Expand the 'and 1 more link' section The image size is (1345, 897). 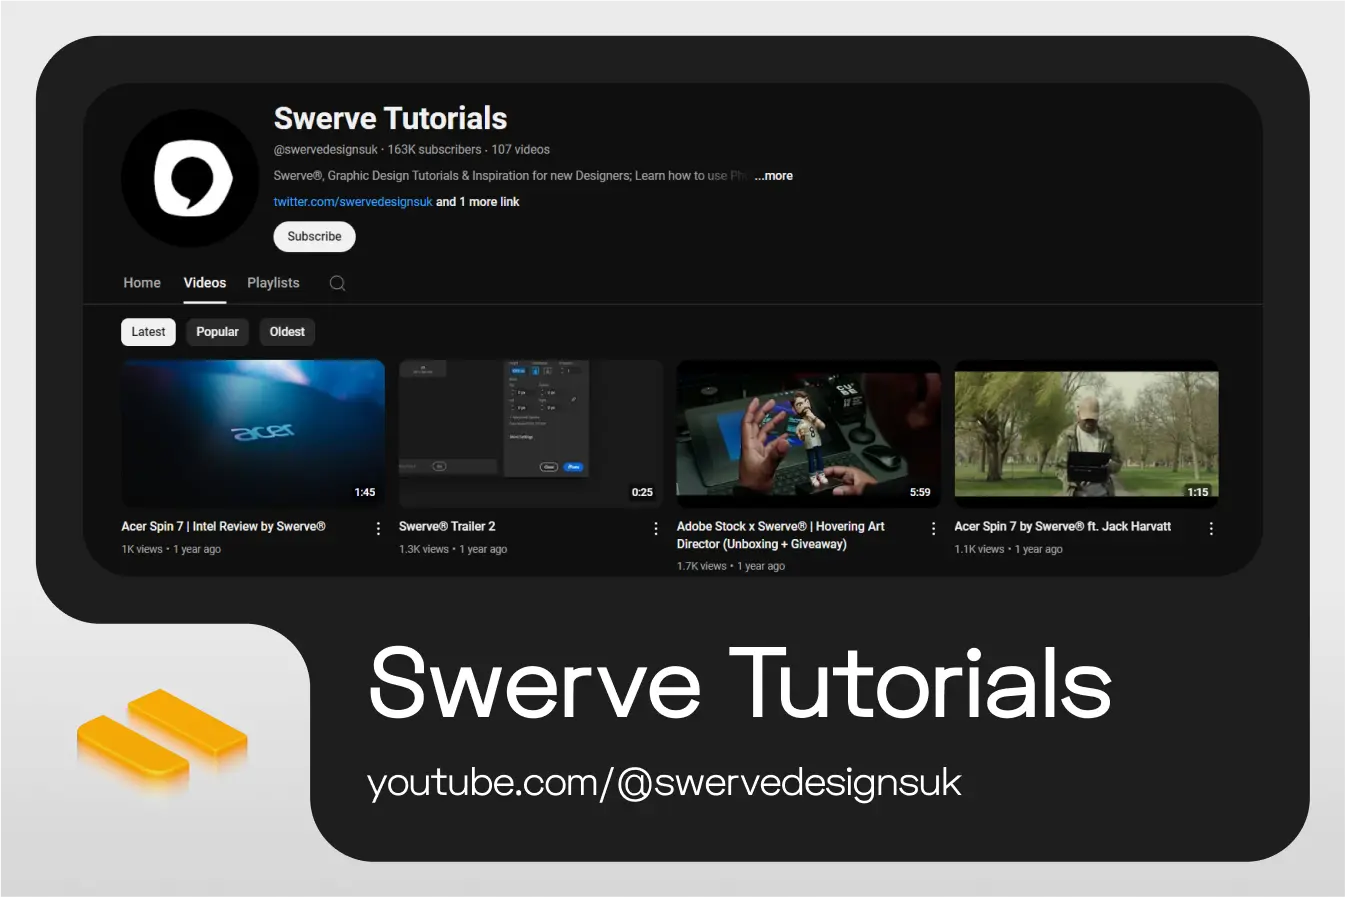477,201
